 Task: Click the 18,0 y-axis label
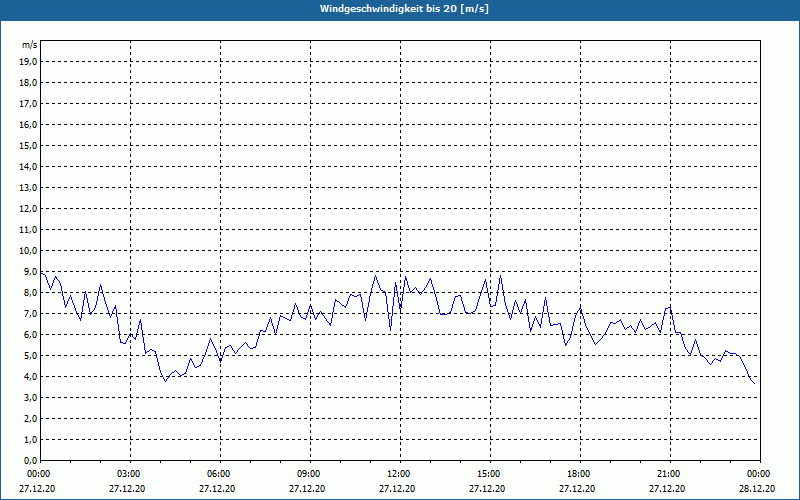pyautogui.click(x=29, y=83)
